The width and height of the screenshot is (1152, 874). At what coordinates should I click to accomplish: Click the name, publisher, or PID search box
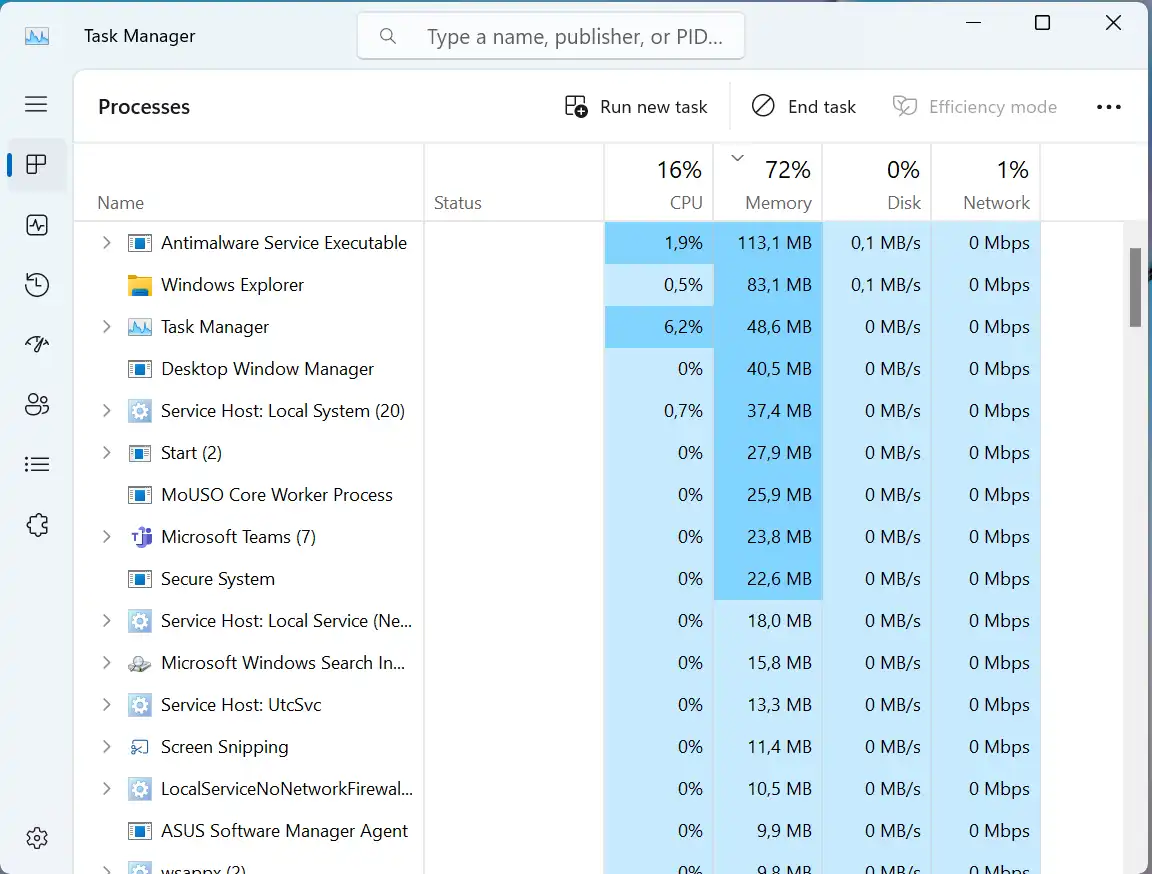pos(551,36)
